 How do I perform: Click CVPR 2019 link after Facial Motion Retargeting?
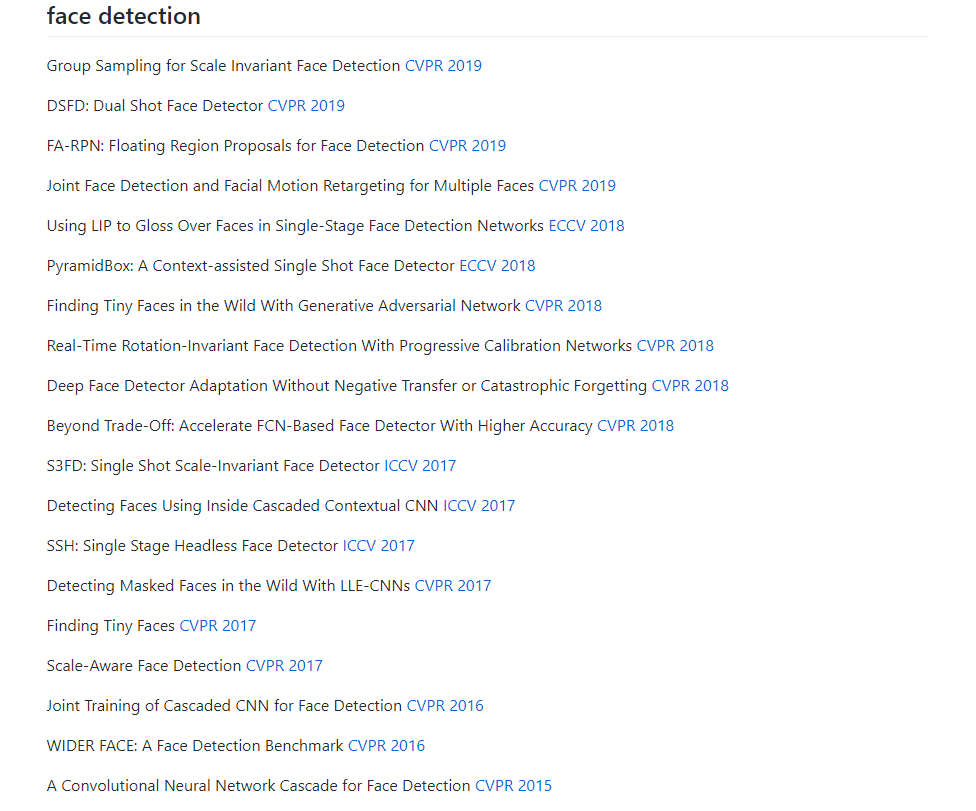pos(577,185)
